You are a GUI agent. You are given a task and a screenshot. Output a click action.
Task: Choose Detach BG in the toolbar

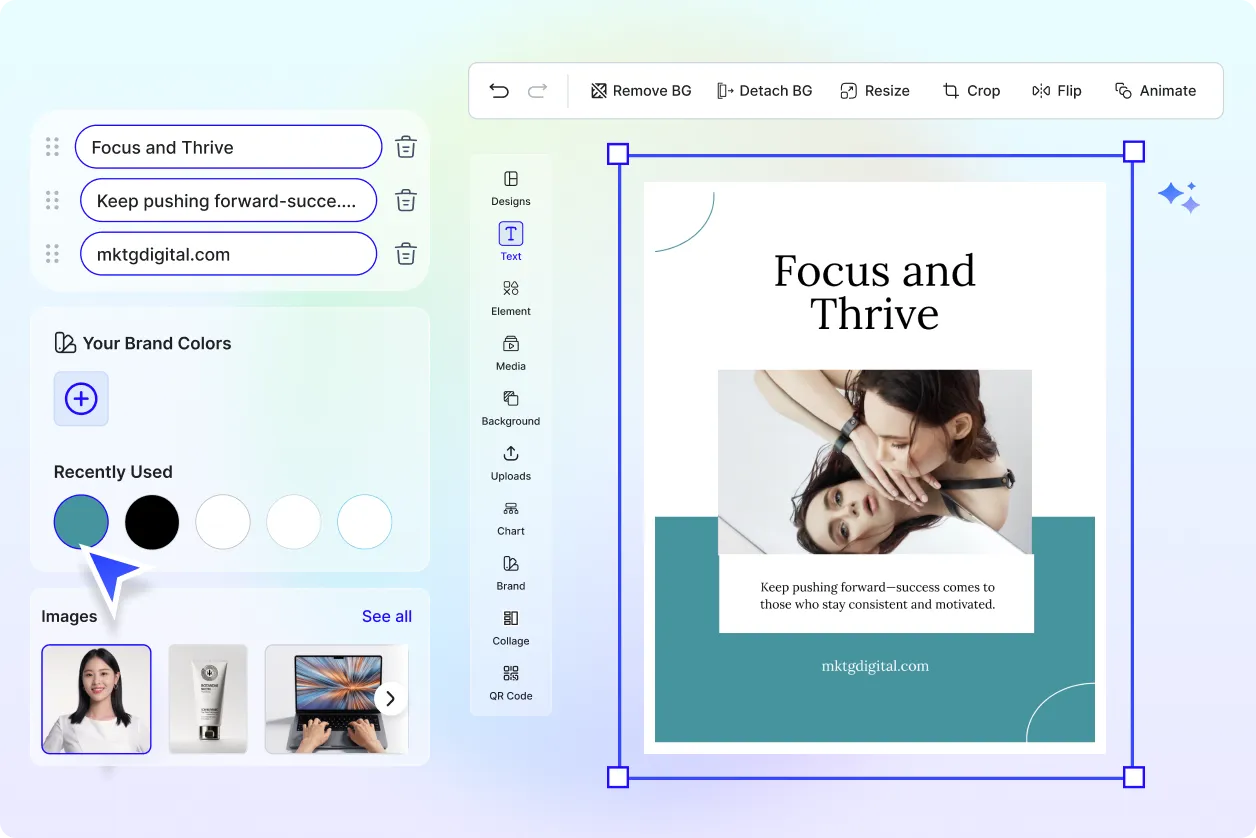tap(764, 91)
